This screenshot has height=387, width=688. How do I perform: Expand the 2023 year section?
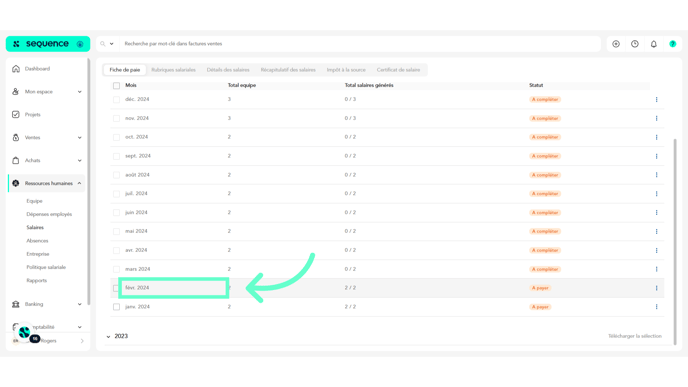(108, 337)
